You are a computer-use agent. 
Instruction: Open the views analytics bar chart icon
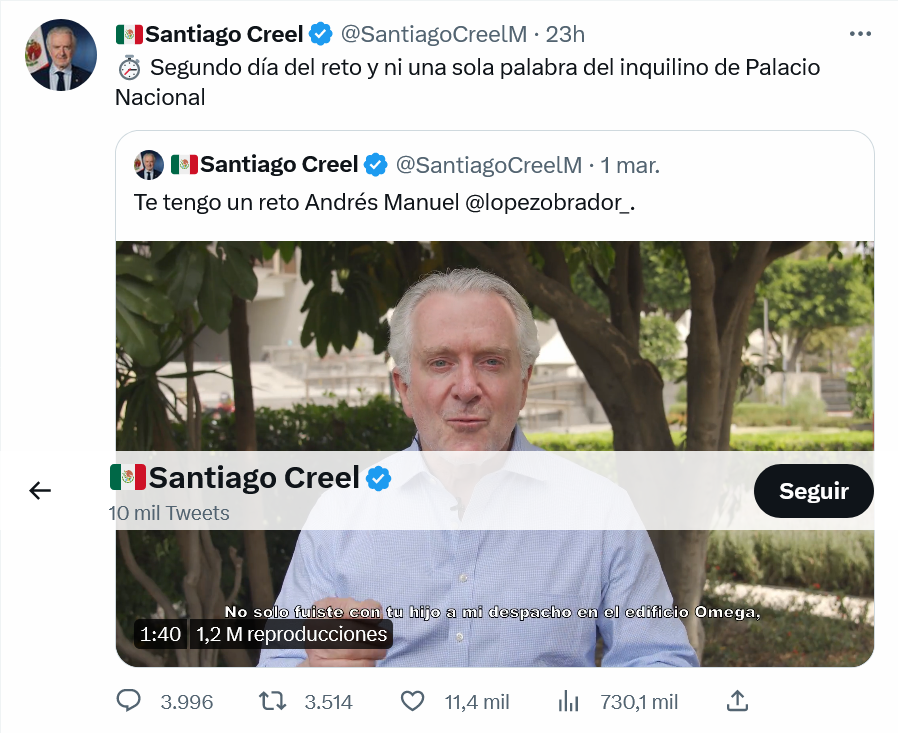pos(569,701)
